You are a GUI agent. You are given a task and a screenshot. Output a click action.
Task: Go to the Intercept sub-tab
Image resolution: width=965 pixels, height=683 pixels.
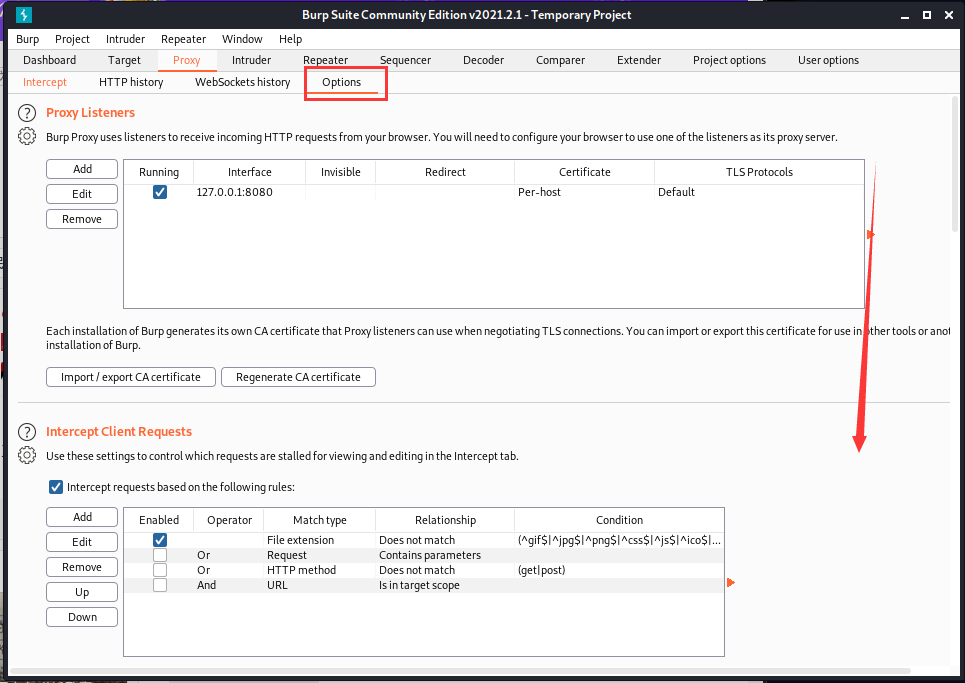tap(45, 82)
